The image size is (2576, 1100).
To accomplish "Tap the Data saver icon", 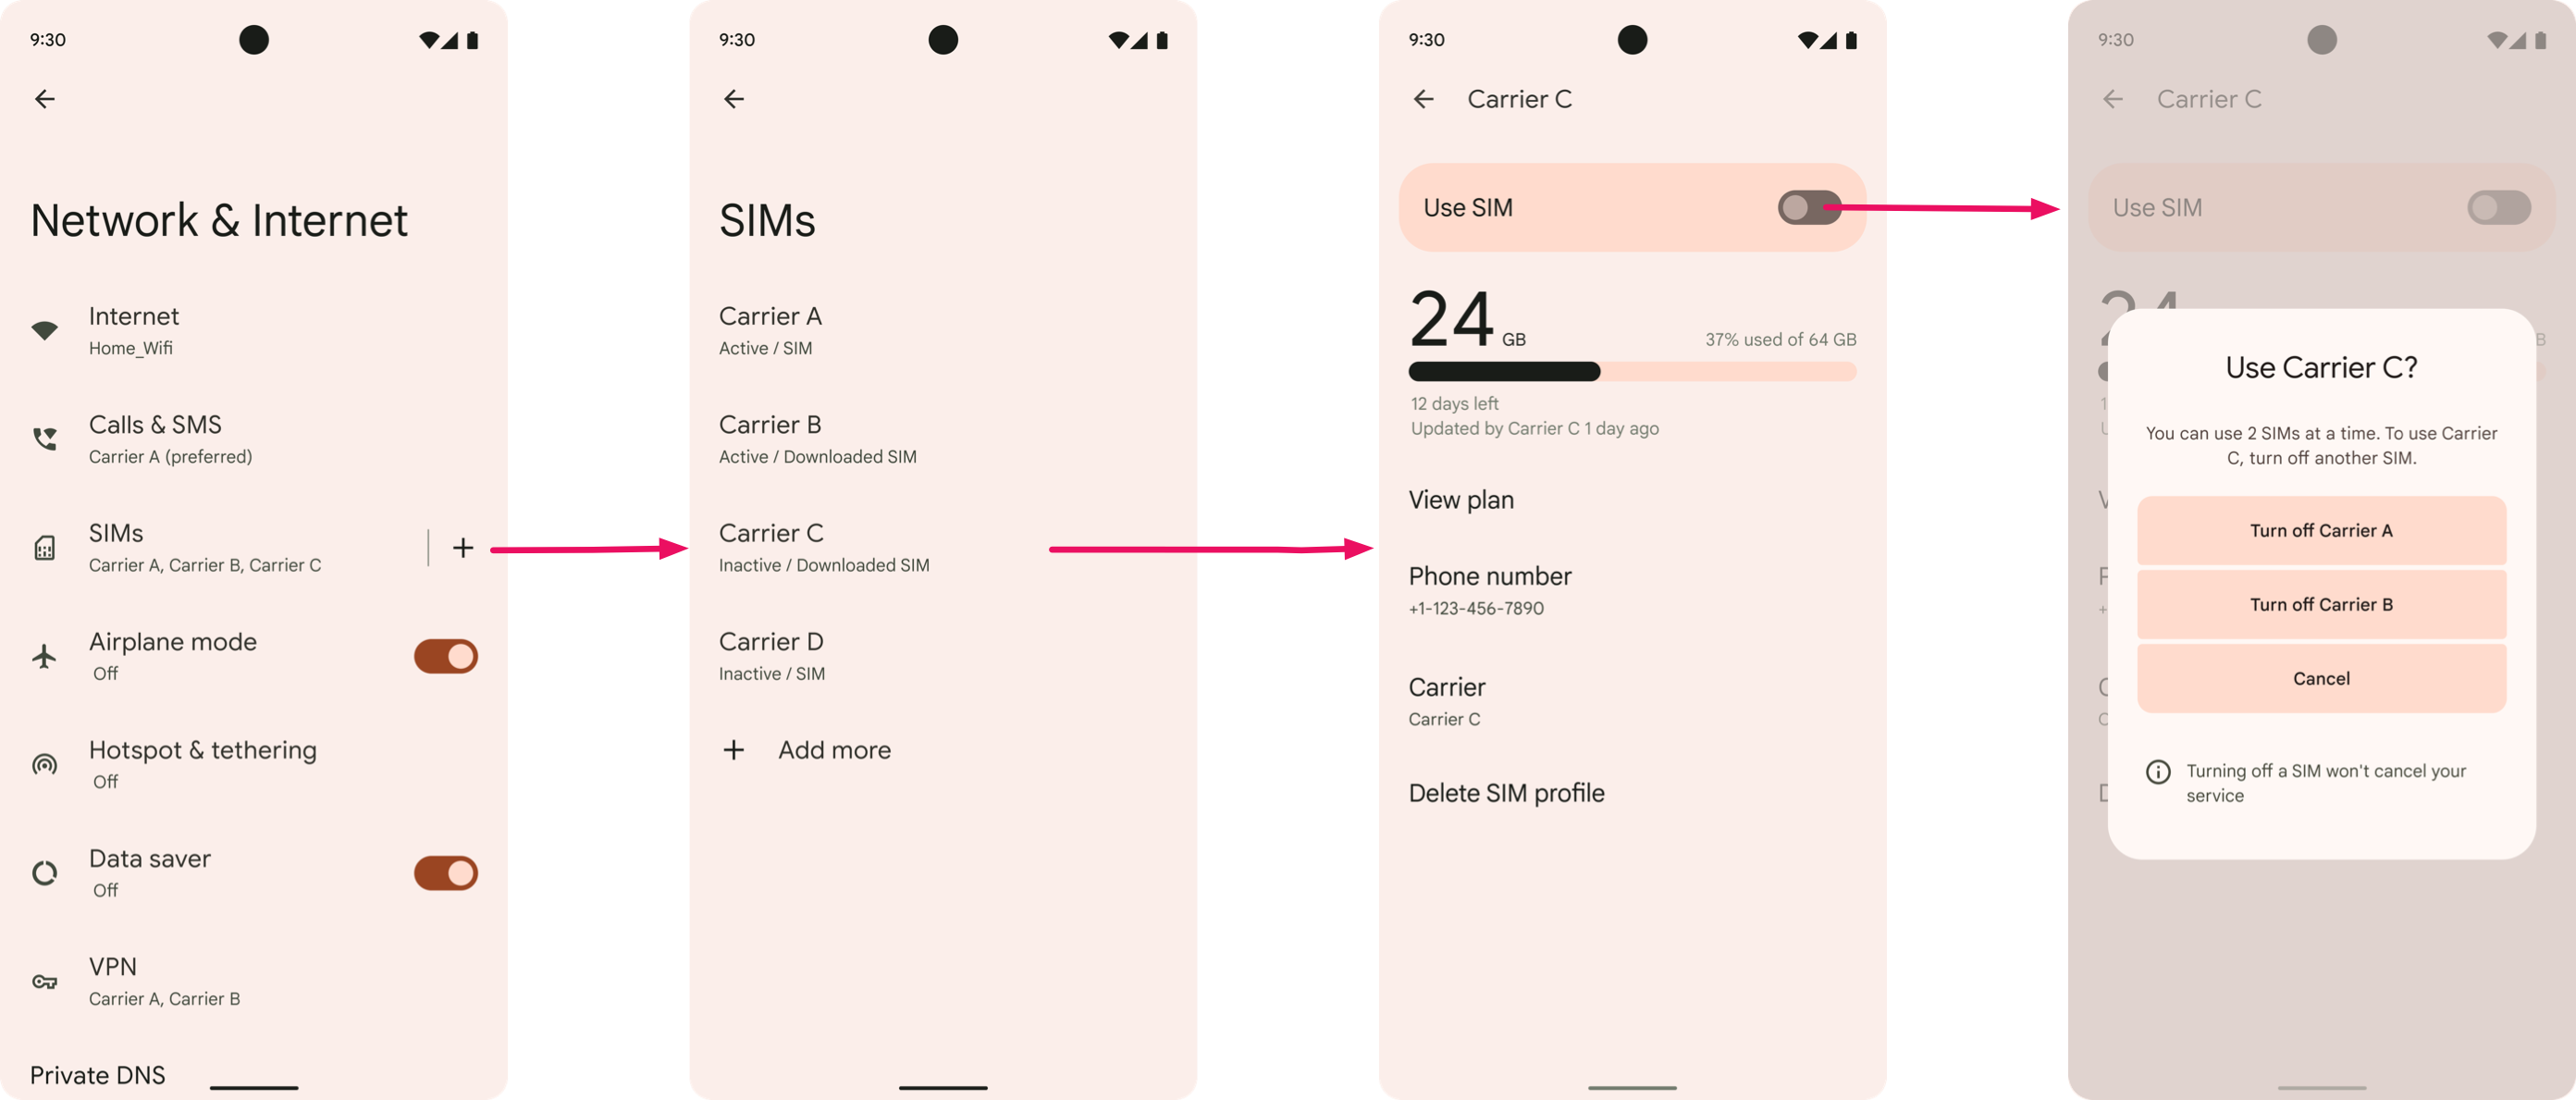I will click(44, 871).
